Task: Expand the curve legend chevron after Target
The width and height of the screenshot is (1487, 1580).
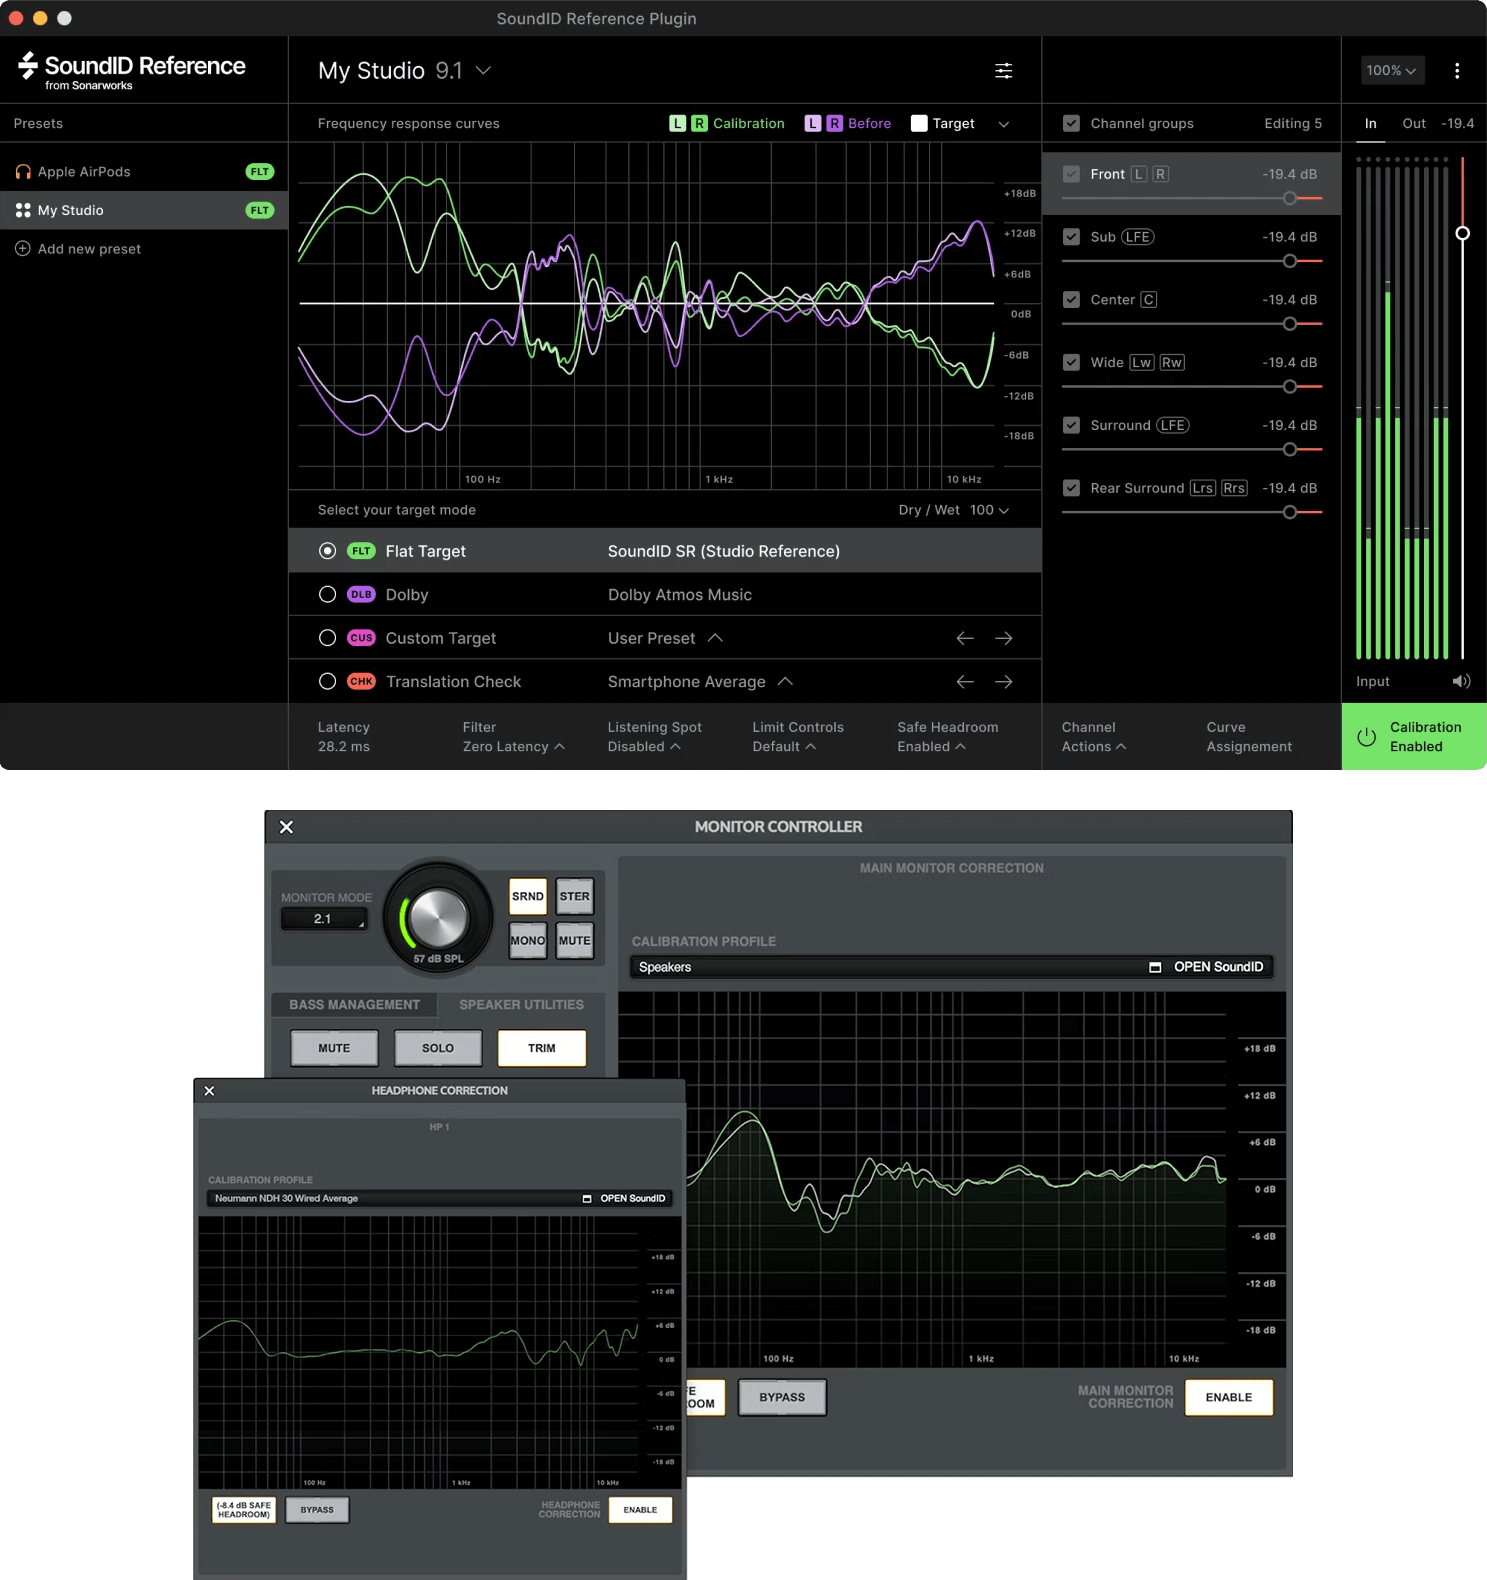Action: coord(1004,124)
